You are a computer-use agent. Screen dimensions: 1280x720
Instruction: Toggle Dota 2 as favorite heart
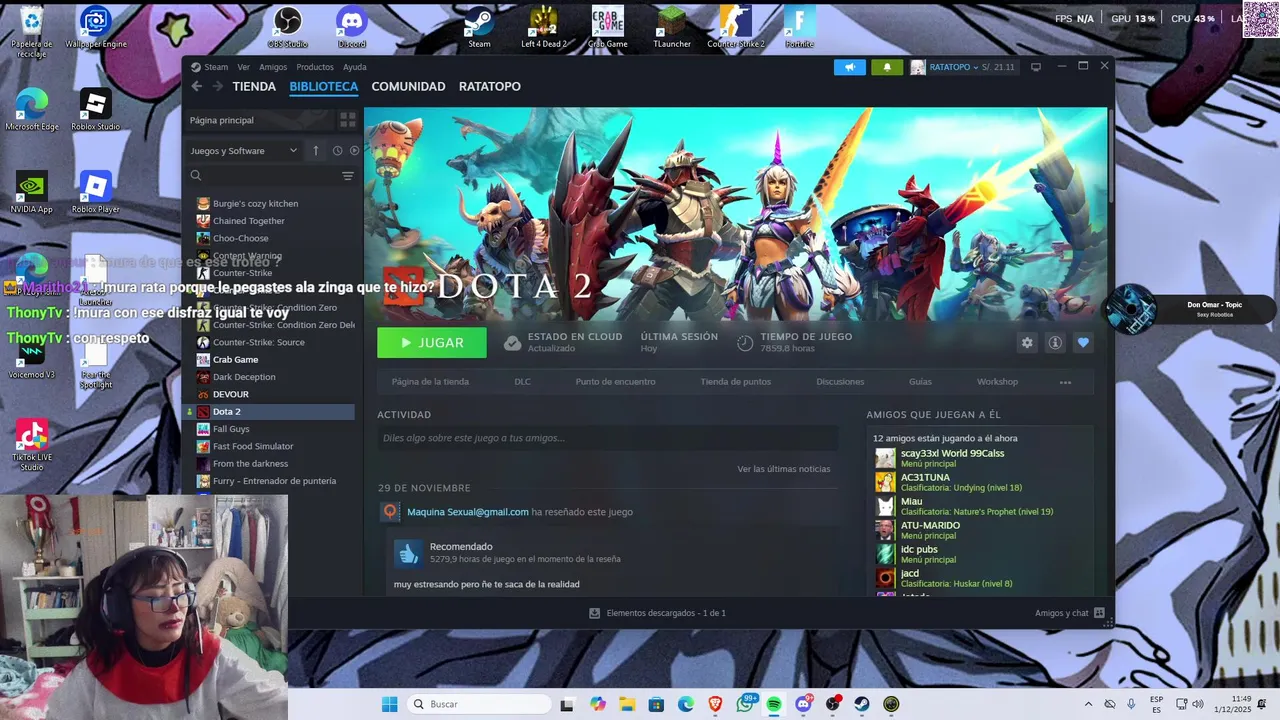click(1083, 343)
